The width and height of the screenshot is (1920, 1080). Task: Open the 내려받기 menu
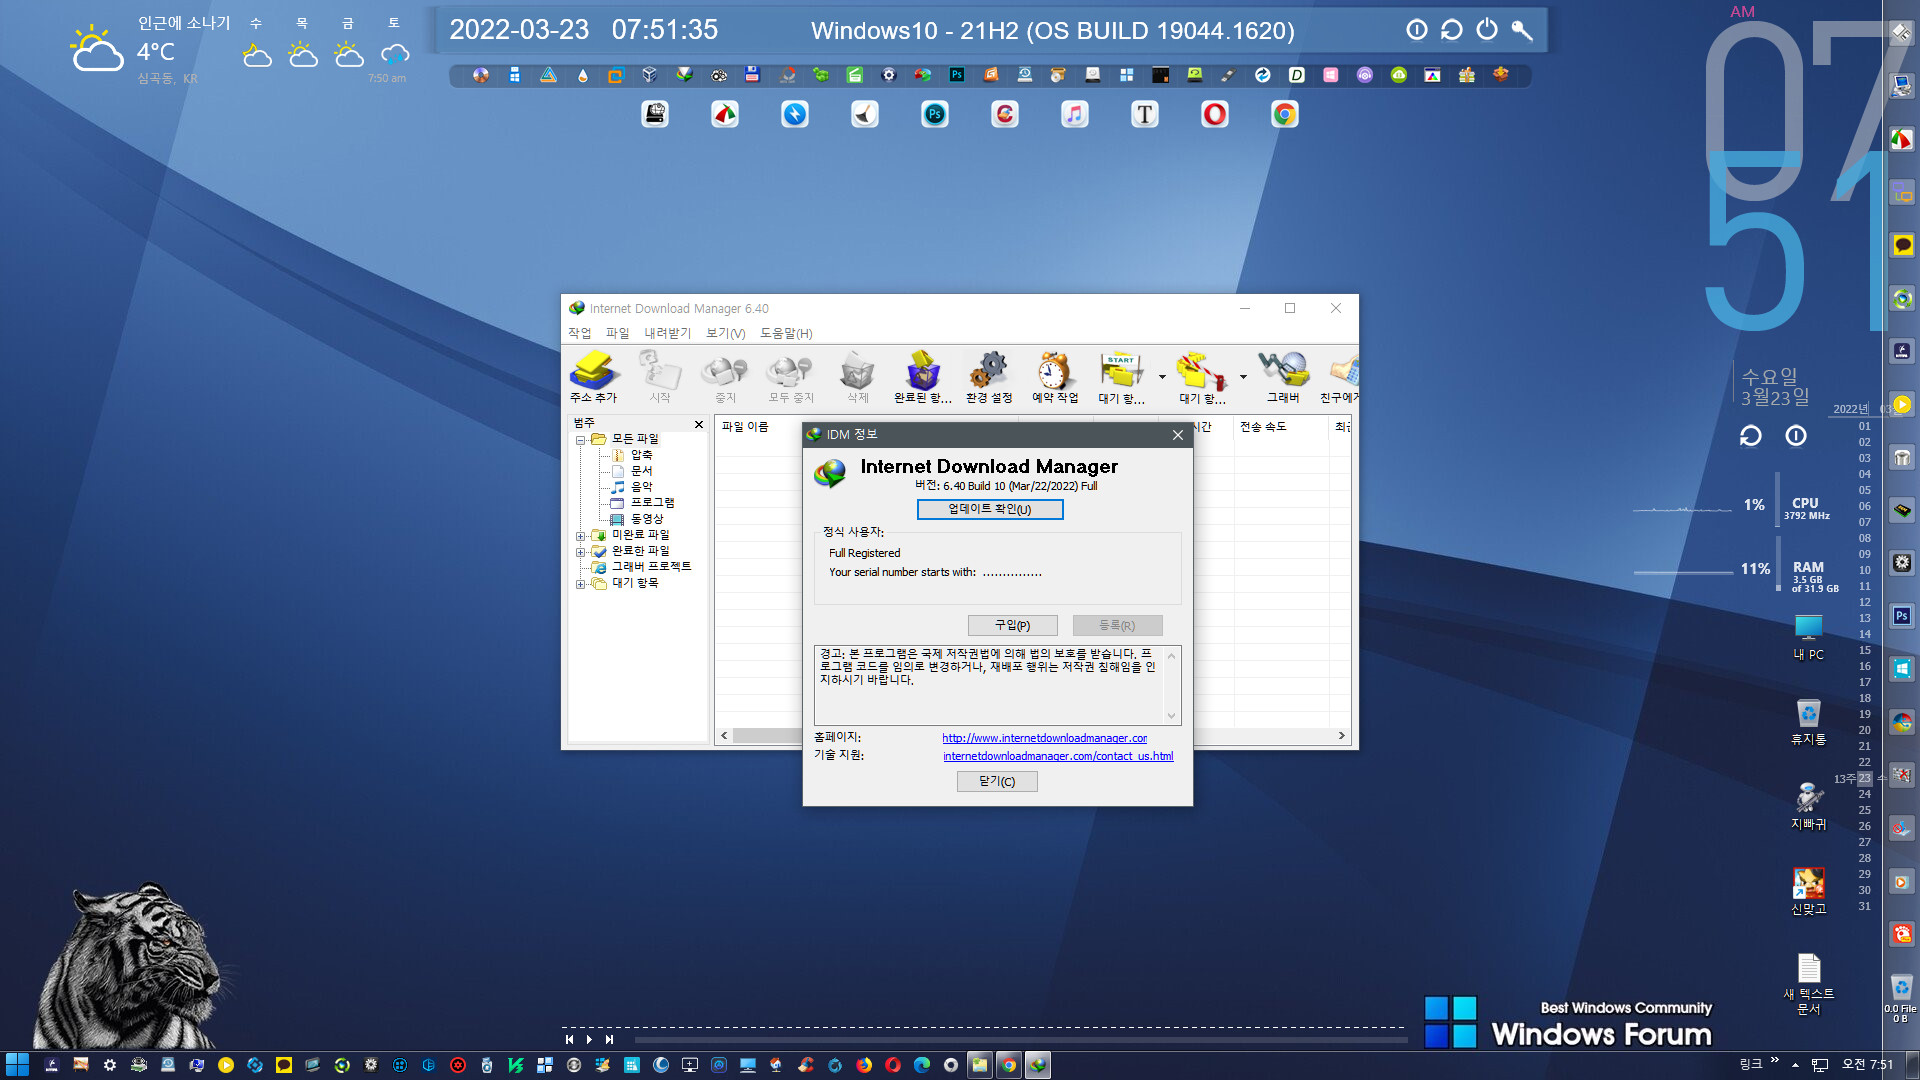tap(668, 333)
